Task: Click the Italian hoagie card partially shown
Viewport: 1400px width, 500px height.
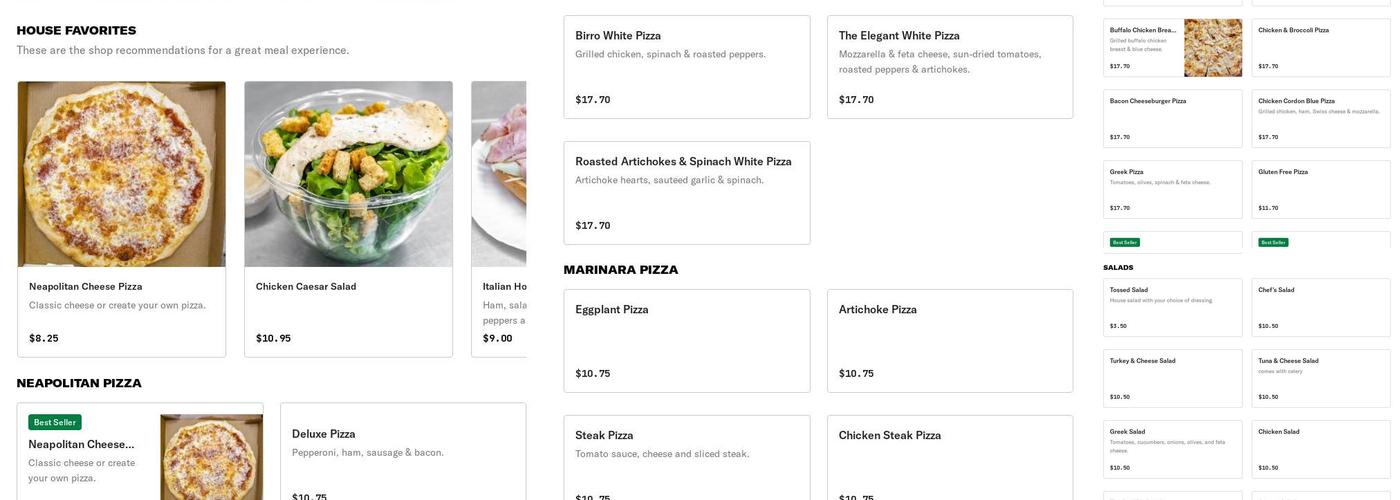Action: (x=499, y=219)
